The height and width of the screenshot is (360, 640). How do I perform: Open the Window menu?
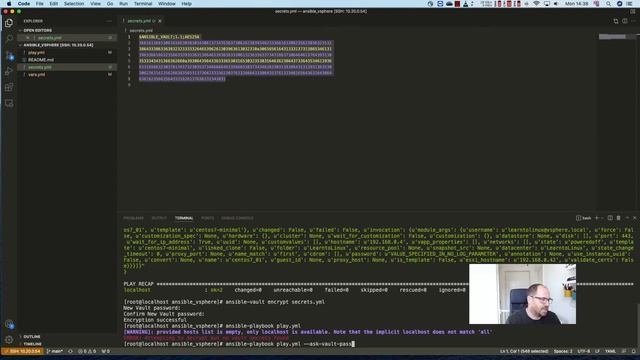point(167,4)
